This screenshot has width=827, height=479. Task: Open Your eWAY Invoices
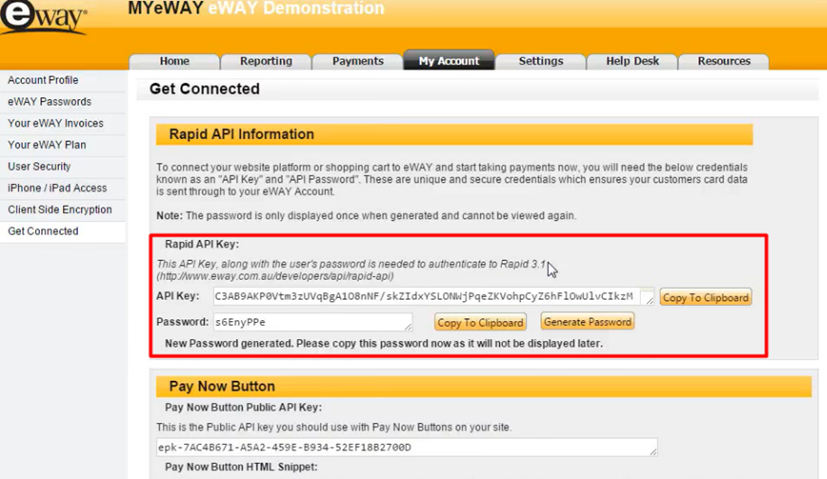point(63,123)
